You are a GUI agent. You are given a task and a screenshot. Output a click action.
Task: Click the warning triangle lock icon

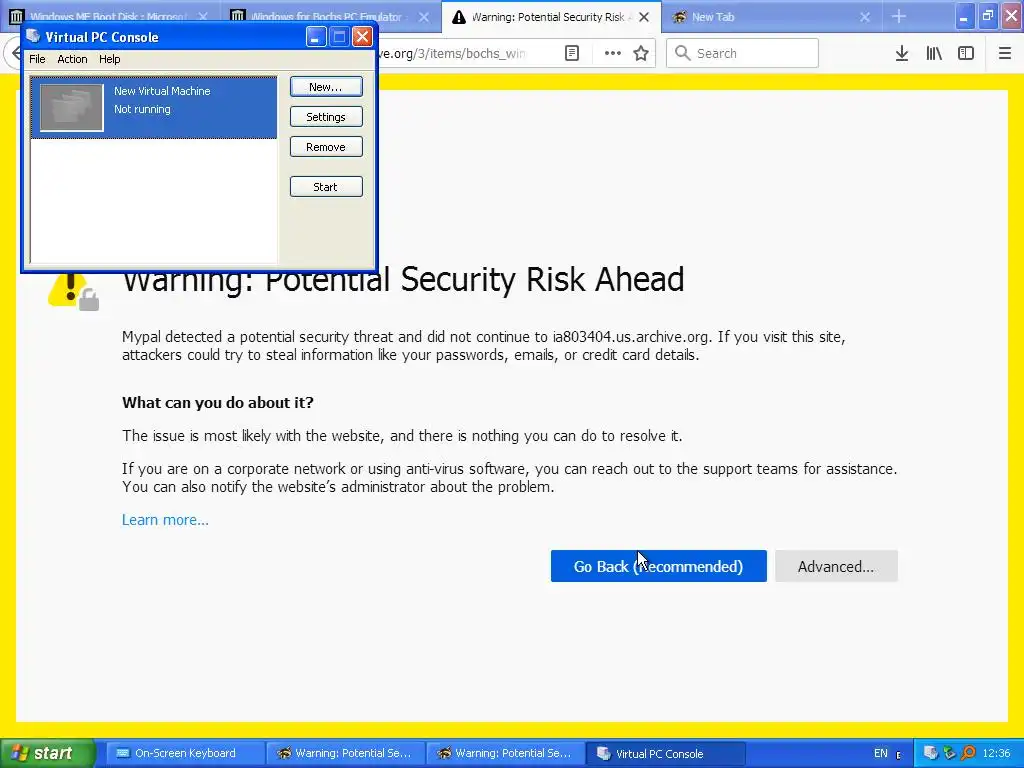tap(73, 291)
